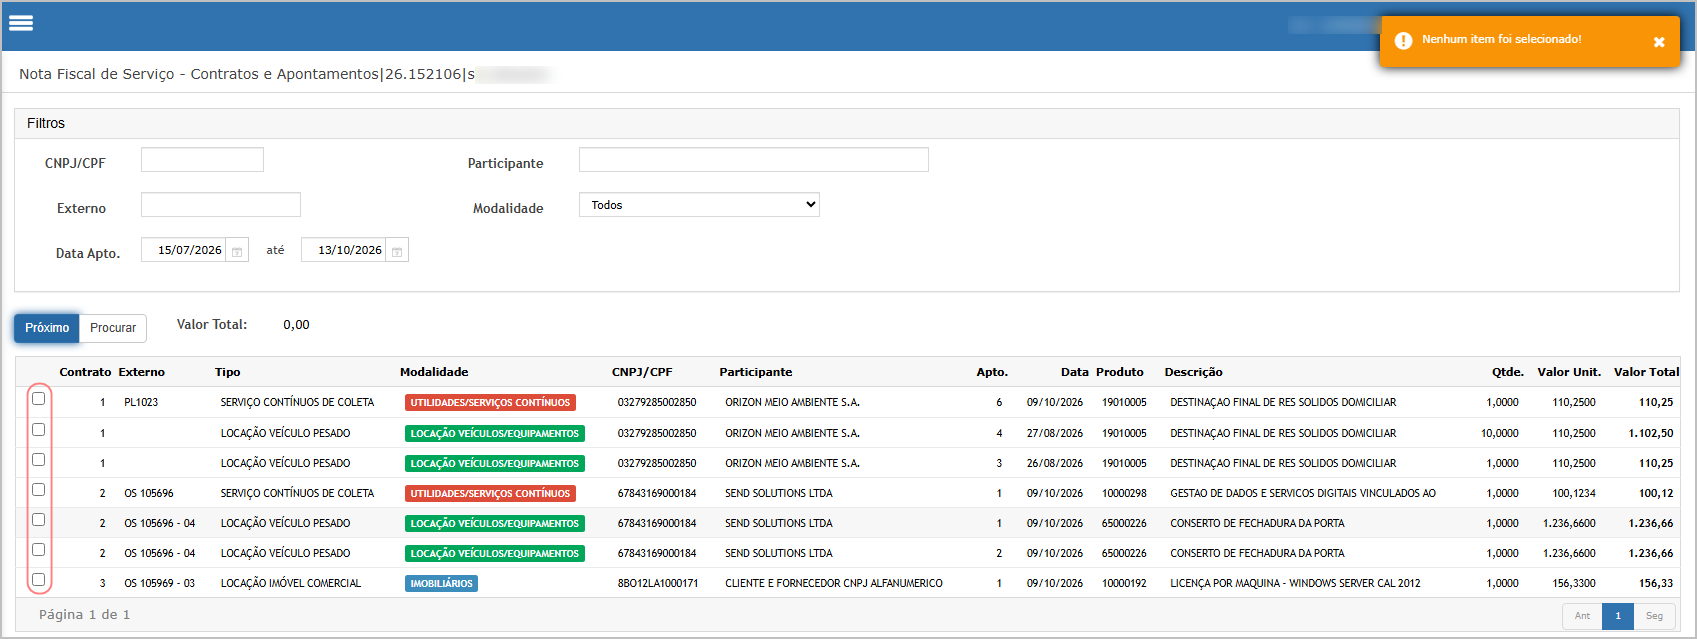Dismiss the 'Nenhum item foi selecionado!' notification

(1659, 42)
